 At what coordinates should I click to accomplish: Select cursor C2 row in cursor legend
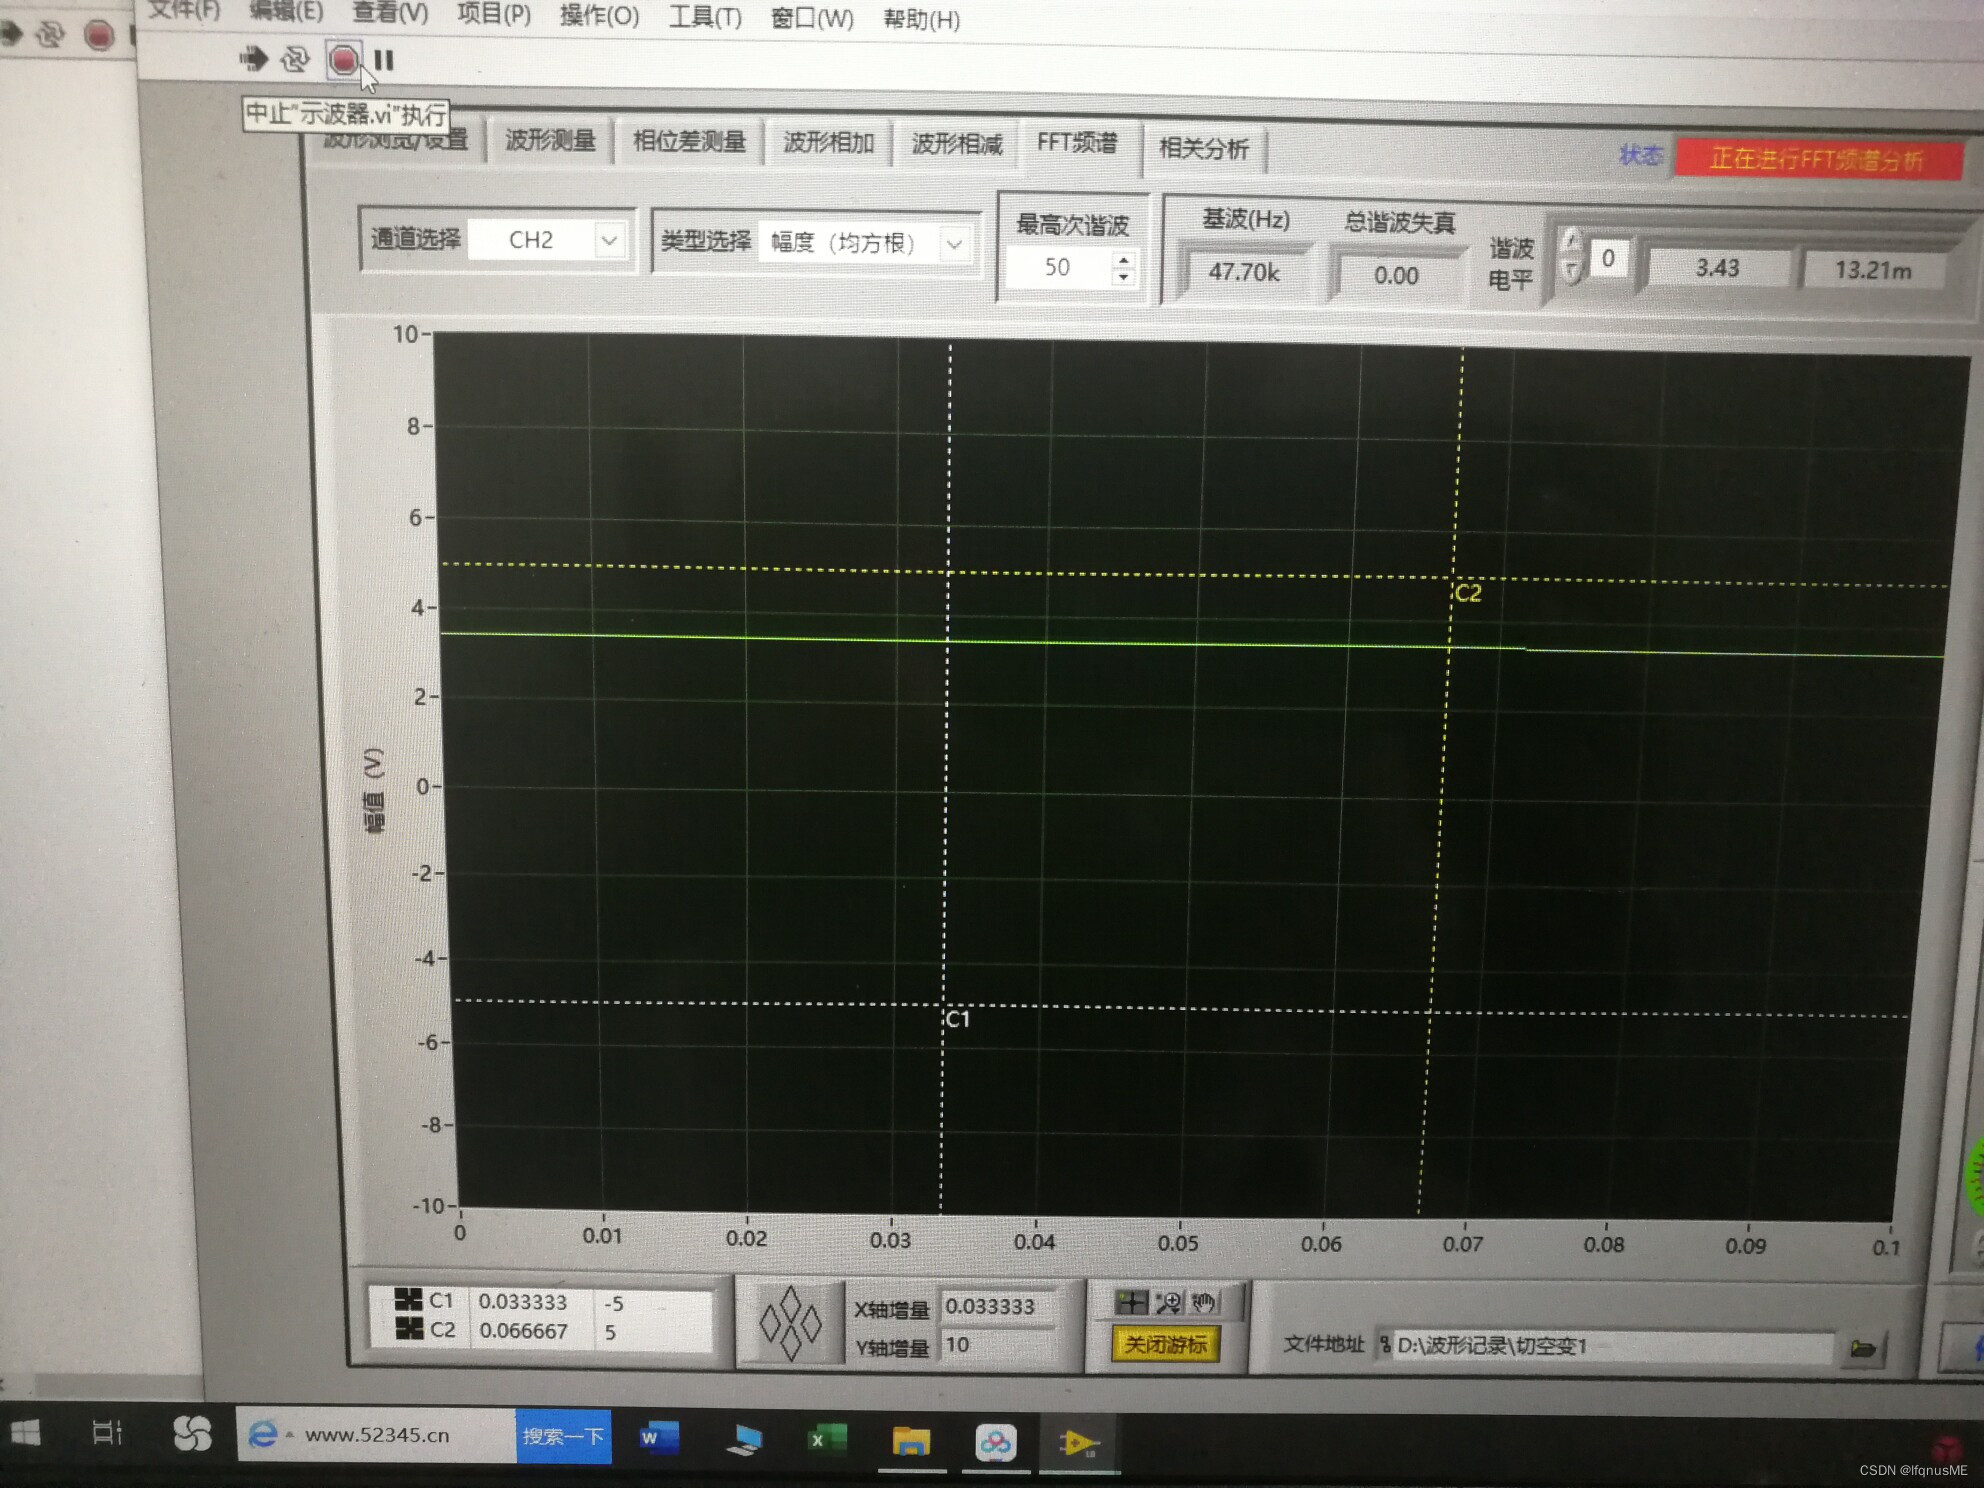click(x=440, y=1330)
